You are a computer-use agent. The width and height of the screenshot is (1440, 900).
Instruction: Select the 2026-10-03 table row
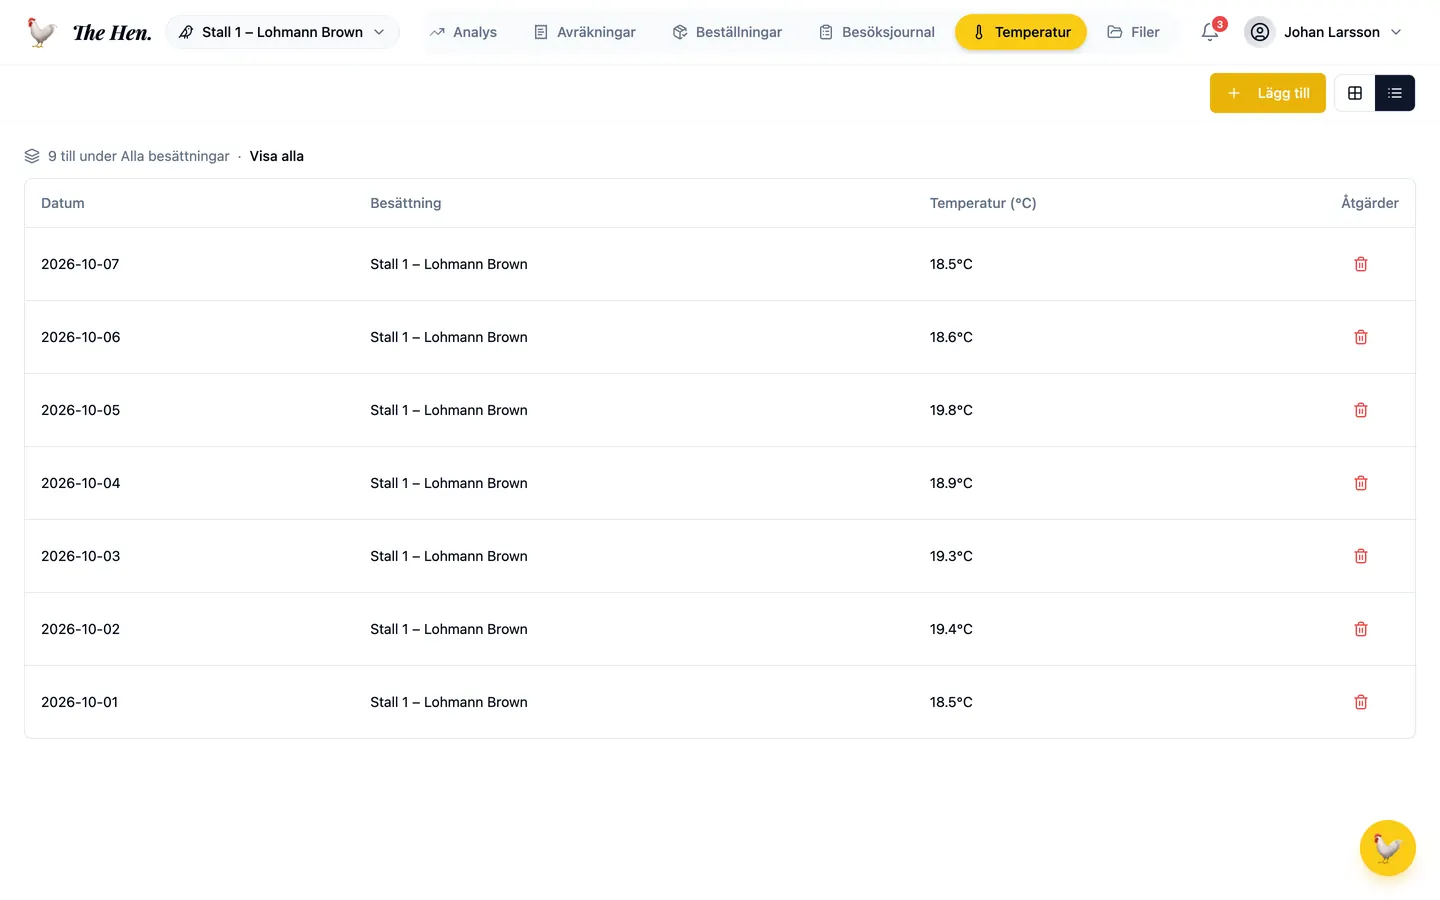720,556
